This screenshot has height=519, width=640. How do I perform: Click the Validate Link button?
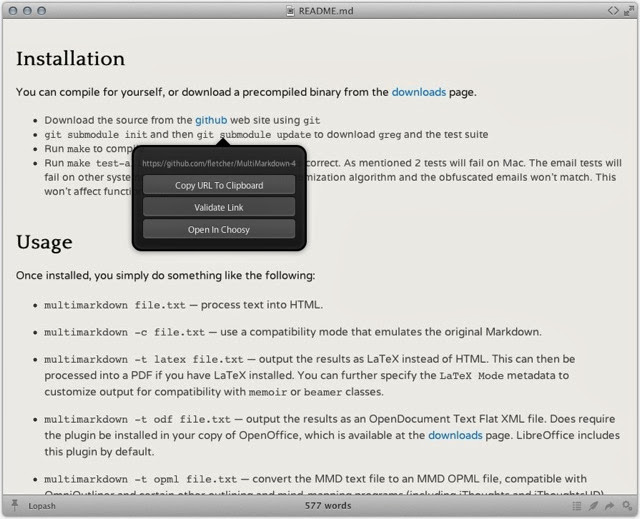(219, 207)
